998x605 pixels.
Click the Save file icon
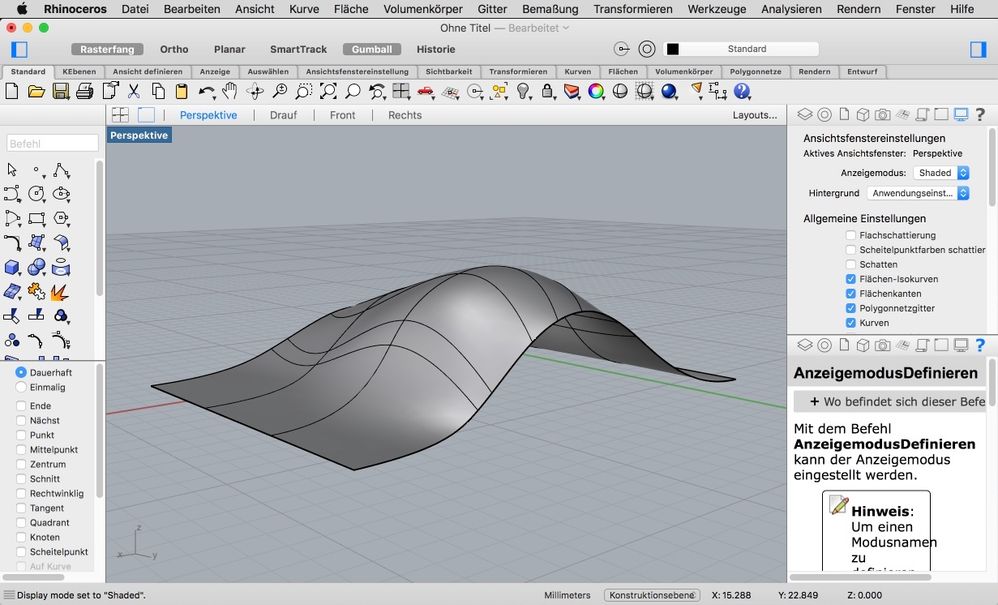[61, 92]
